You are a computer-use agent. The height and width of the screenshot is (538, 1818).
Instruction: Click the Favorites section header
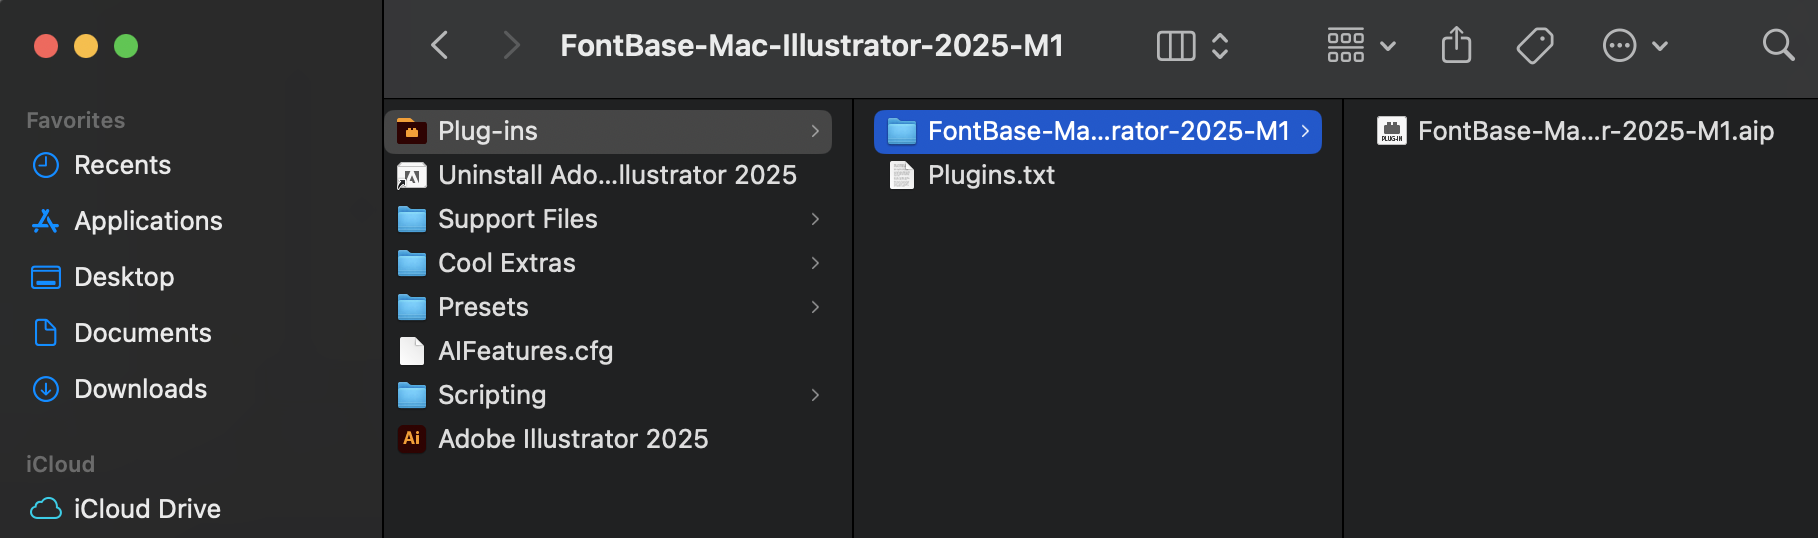(76, 120)
